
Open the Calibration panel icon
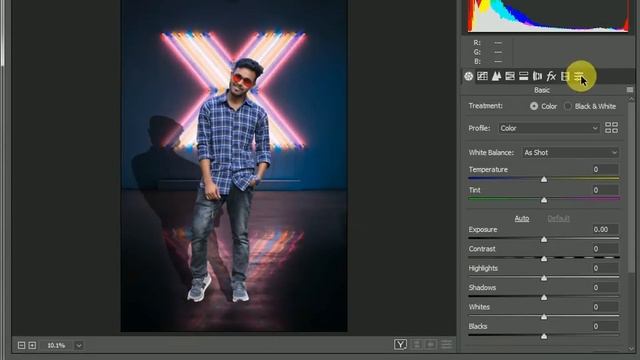[x=565, y=76]
